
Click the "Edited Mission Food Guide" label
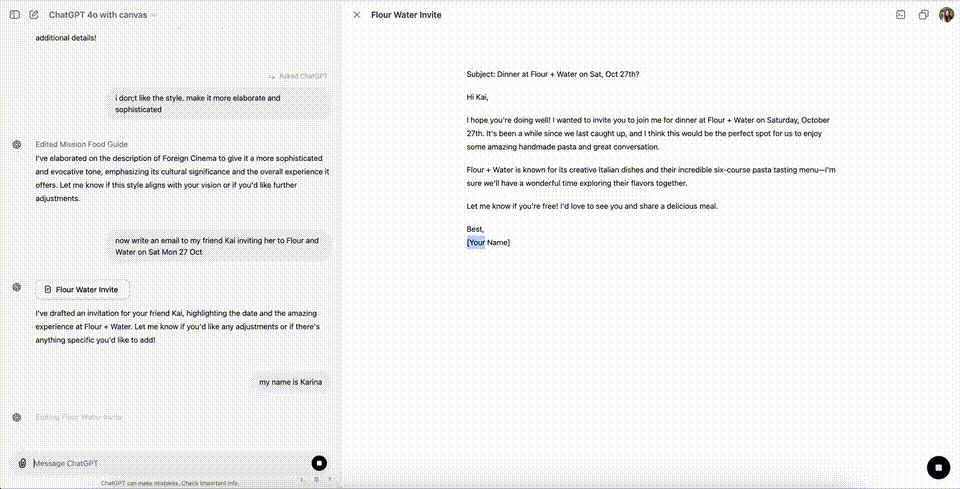click(81, 144)
